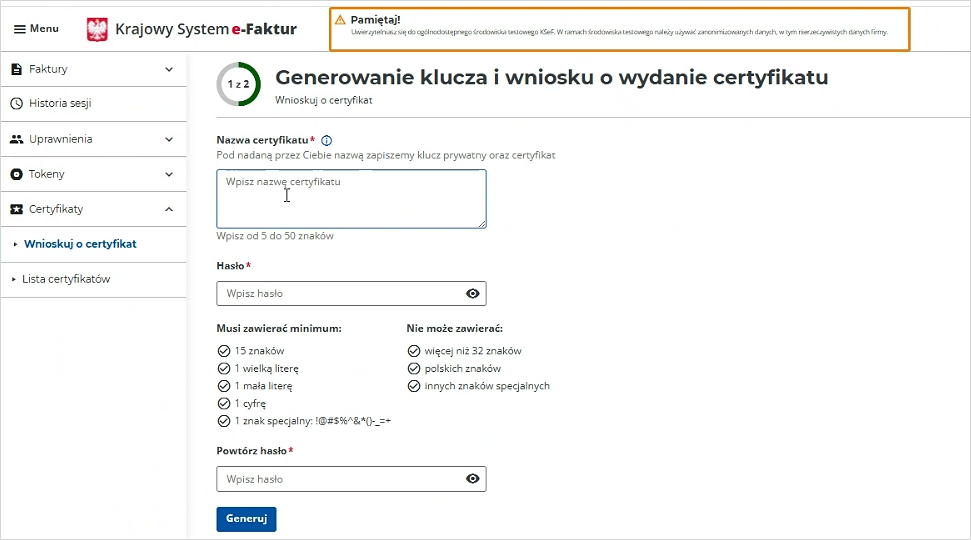Open Lista certyfikatów menu item
This screenshot has height=540, width=971.
click(66, 279)
